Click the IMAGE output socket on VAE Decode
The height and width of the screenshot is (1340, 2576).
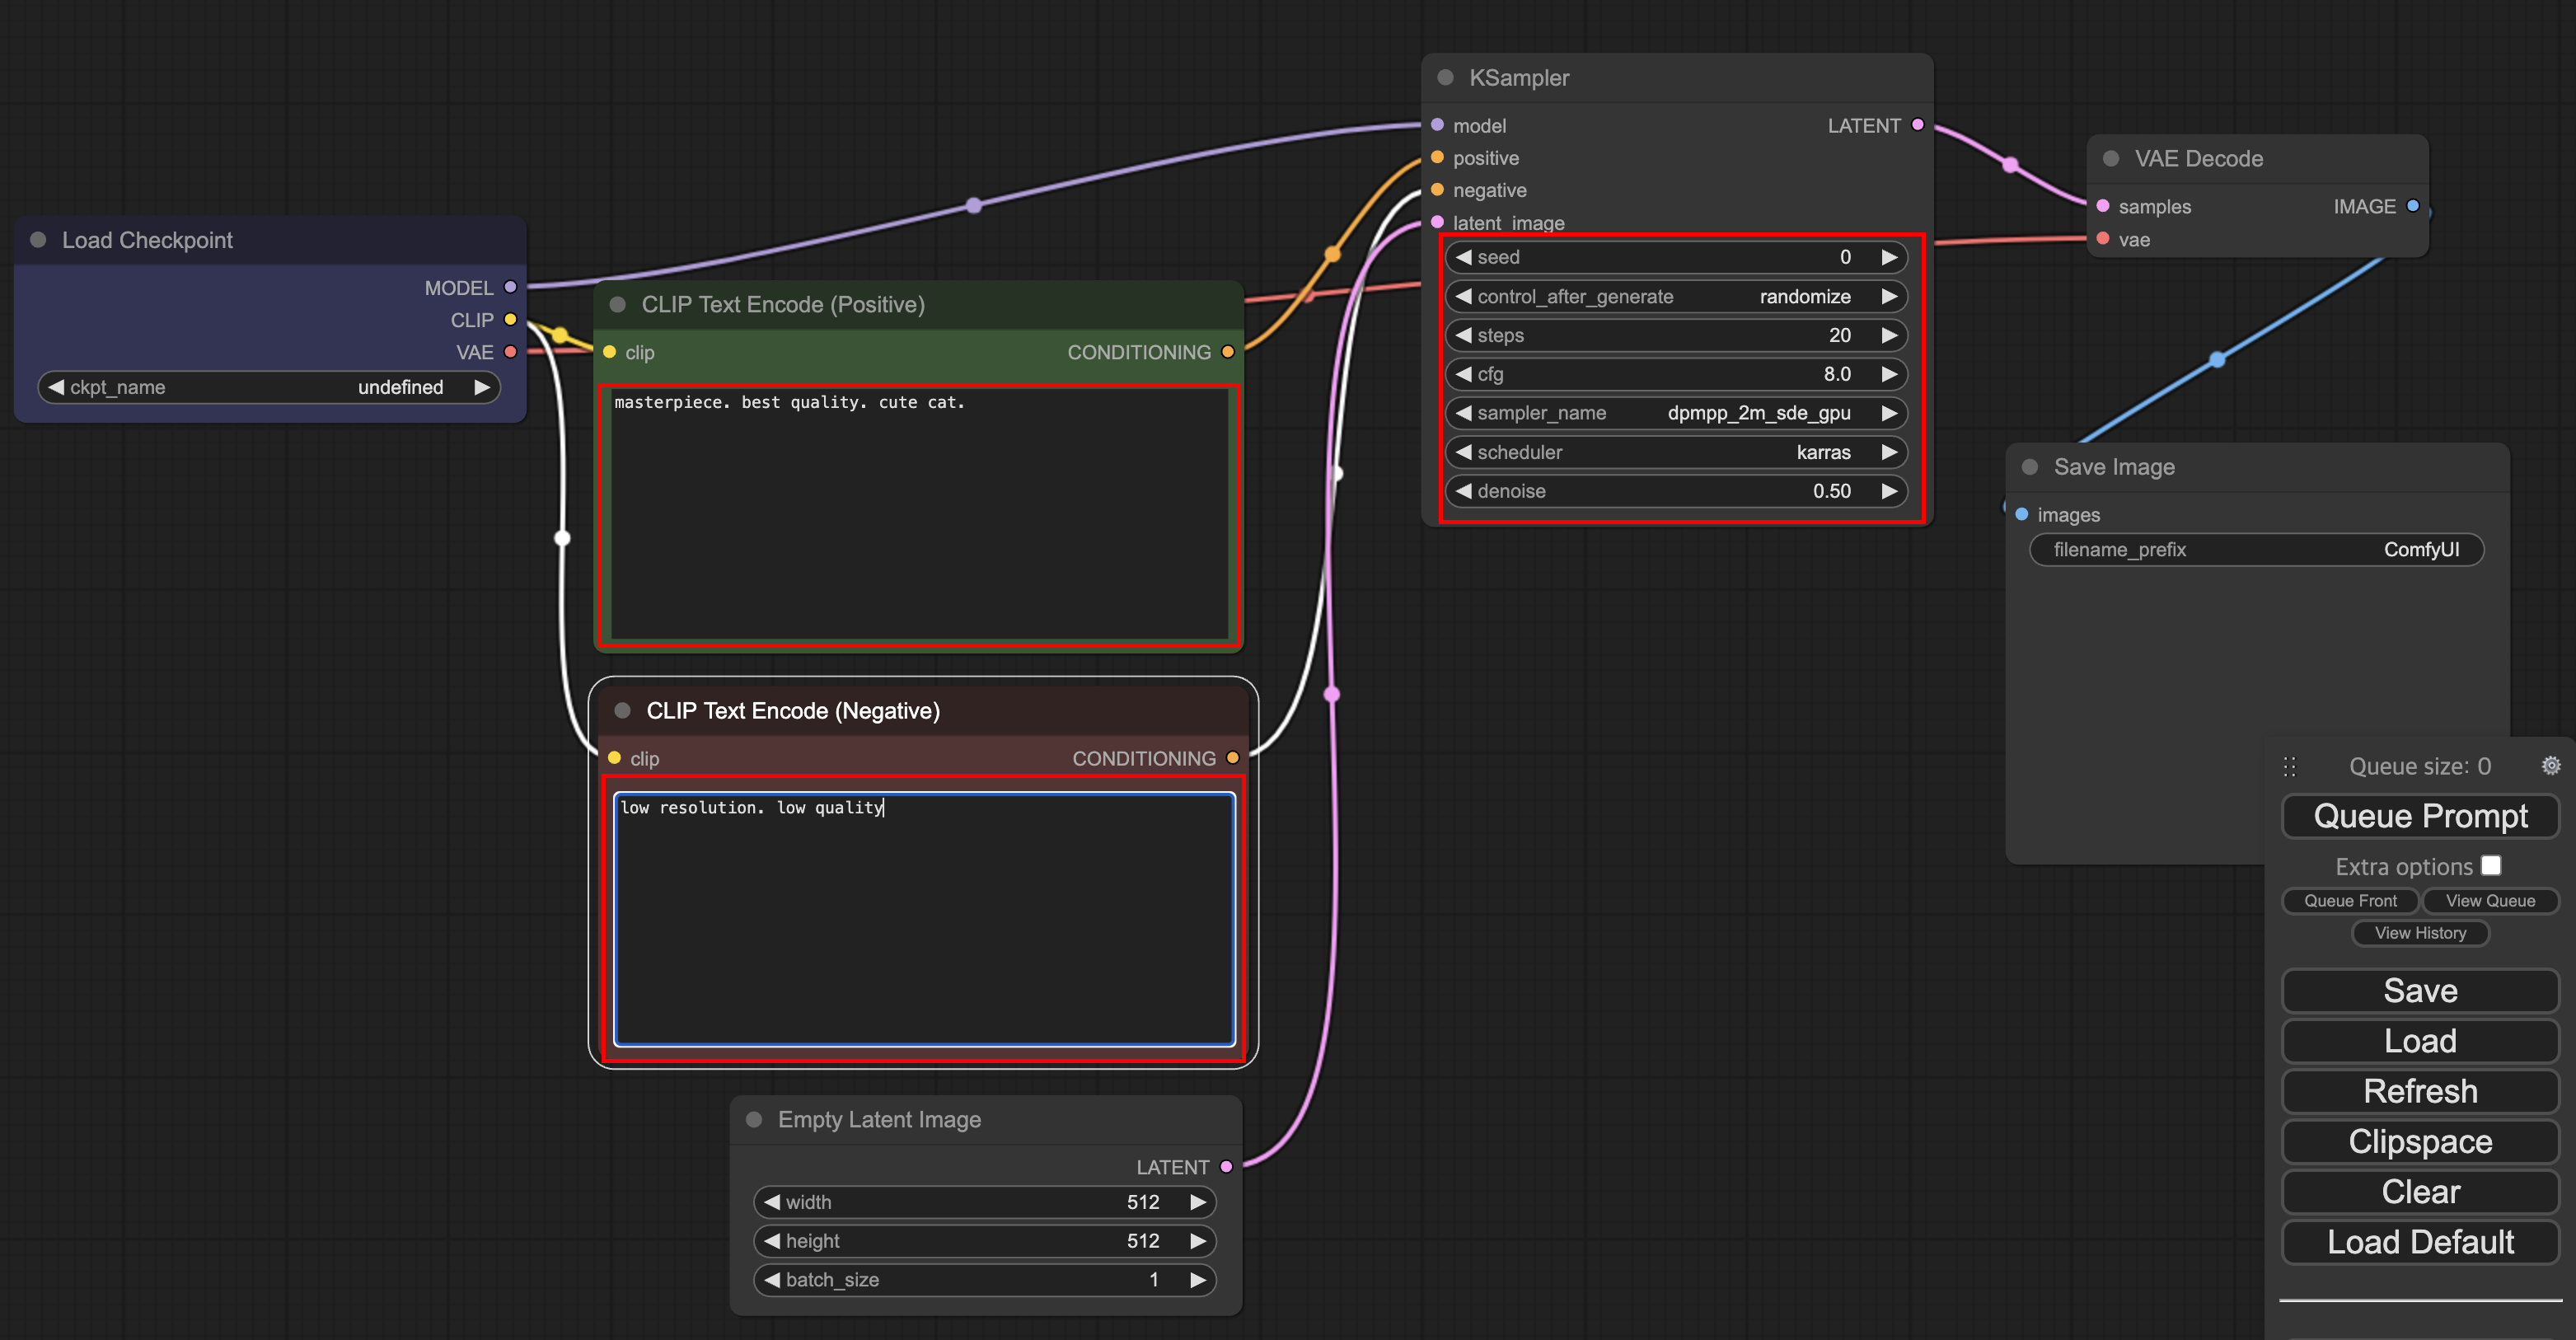[2413, 206]
